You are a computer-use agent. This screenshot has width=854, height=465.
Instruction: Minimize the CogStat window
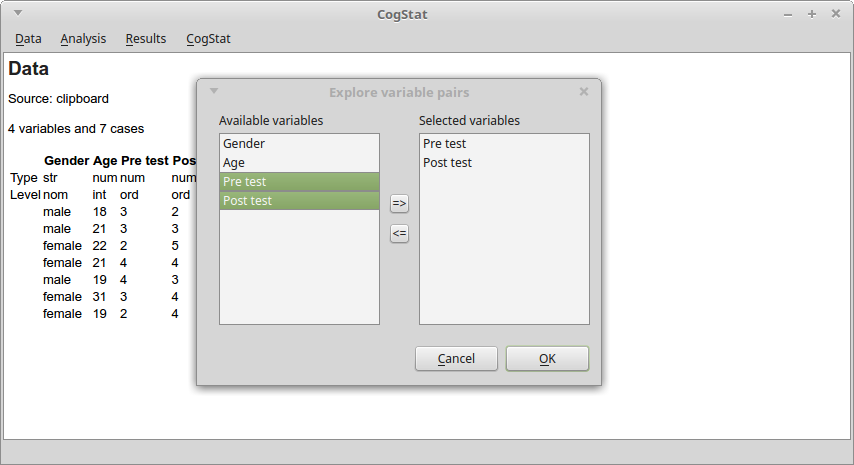pos(788,14)
